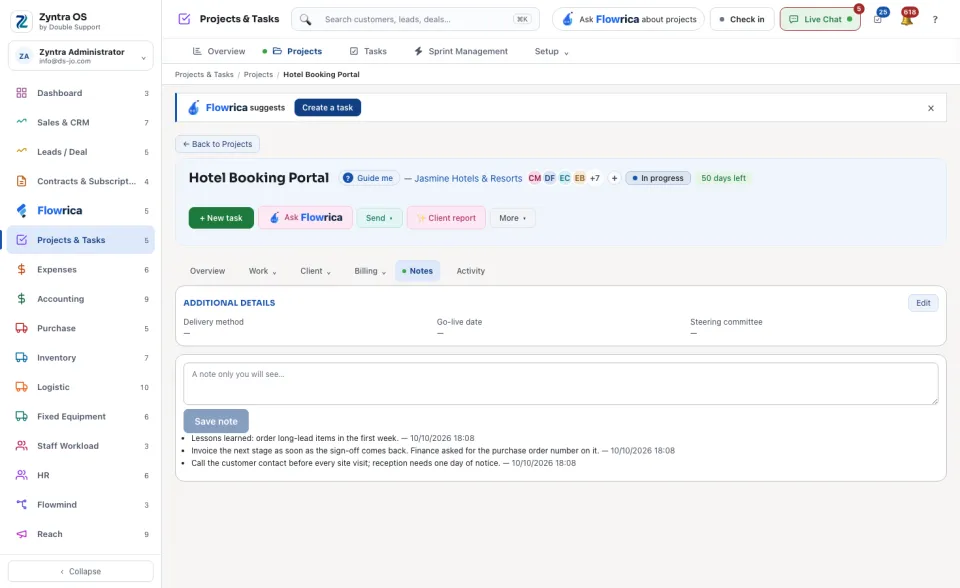Expand the Zyntra Administrator account menu
The image size is (960, 588).
click(x=80, y=56)
